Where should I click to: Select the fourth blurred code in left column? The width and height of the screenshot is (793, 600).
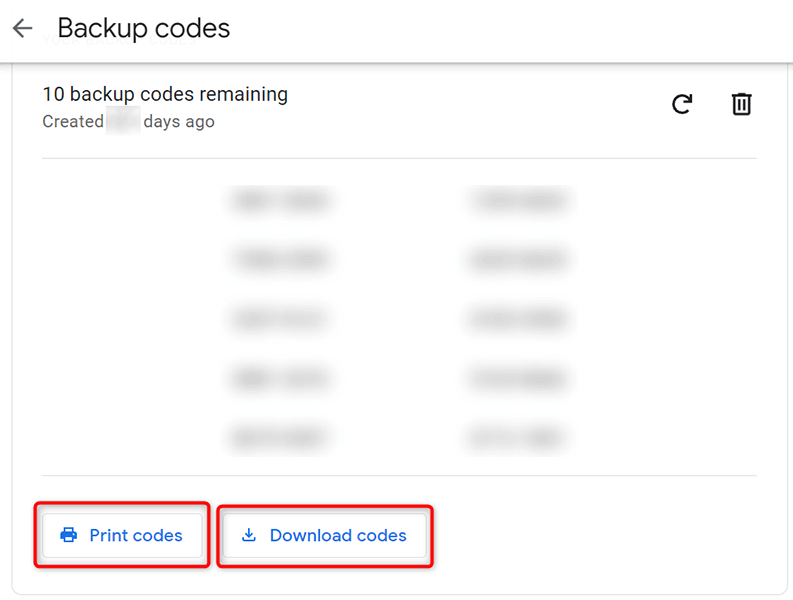281,379
